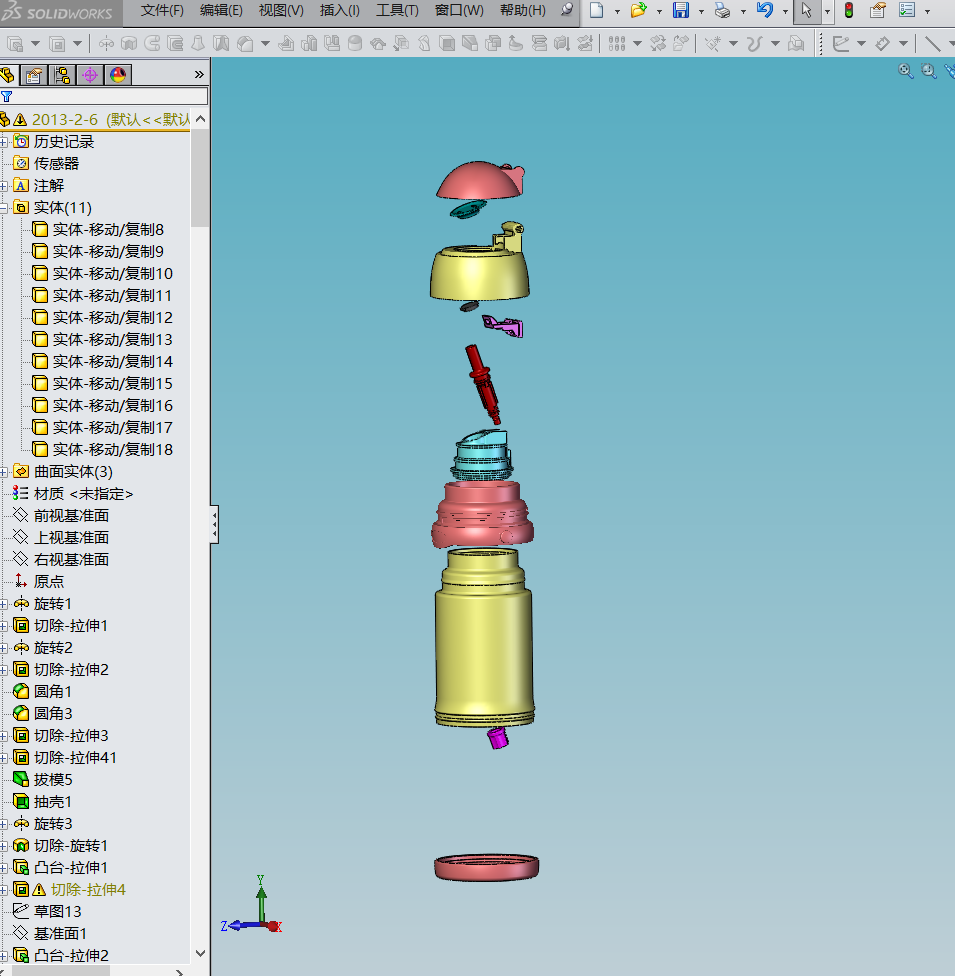Click the feature tree scroll-down arrow
This screenshot has width=955, height=976.
pyautogui.click(x=200, y=953)
